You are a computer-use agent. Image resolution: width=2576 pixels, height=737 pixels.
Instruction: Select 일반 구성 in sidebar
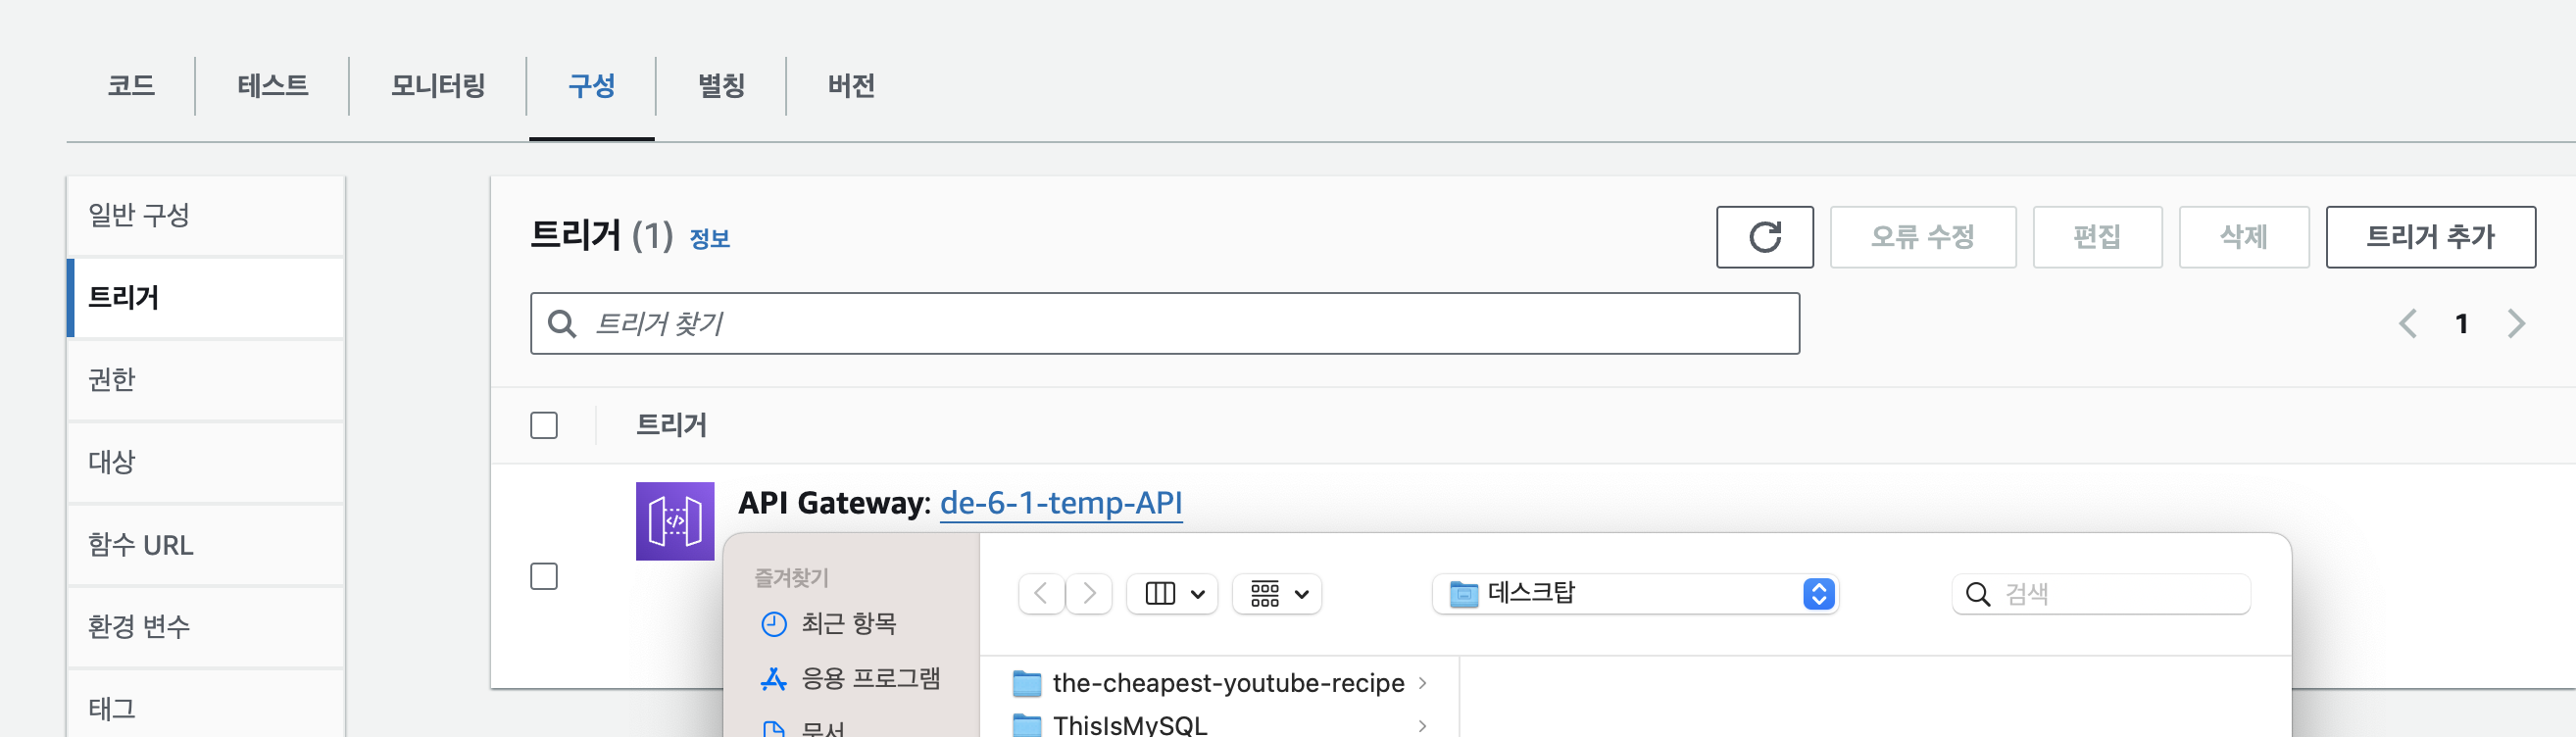[206, 215]
